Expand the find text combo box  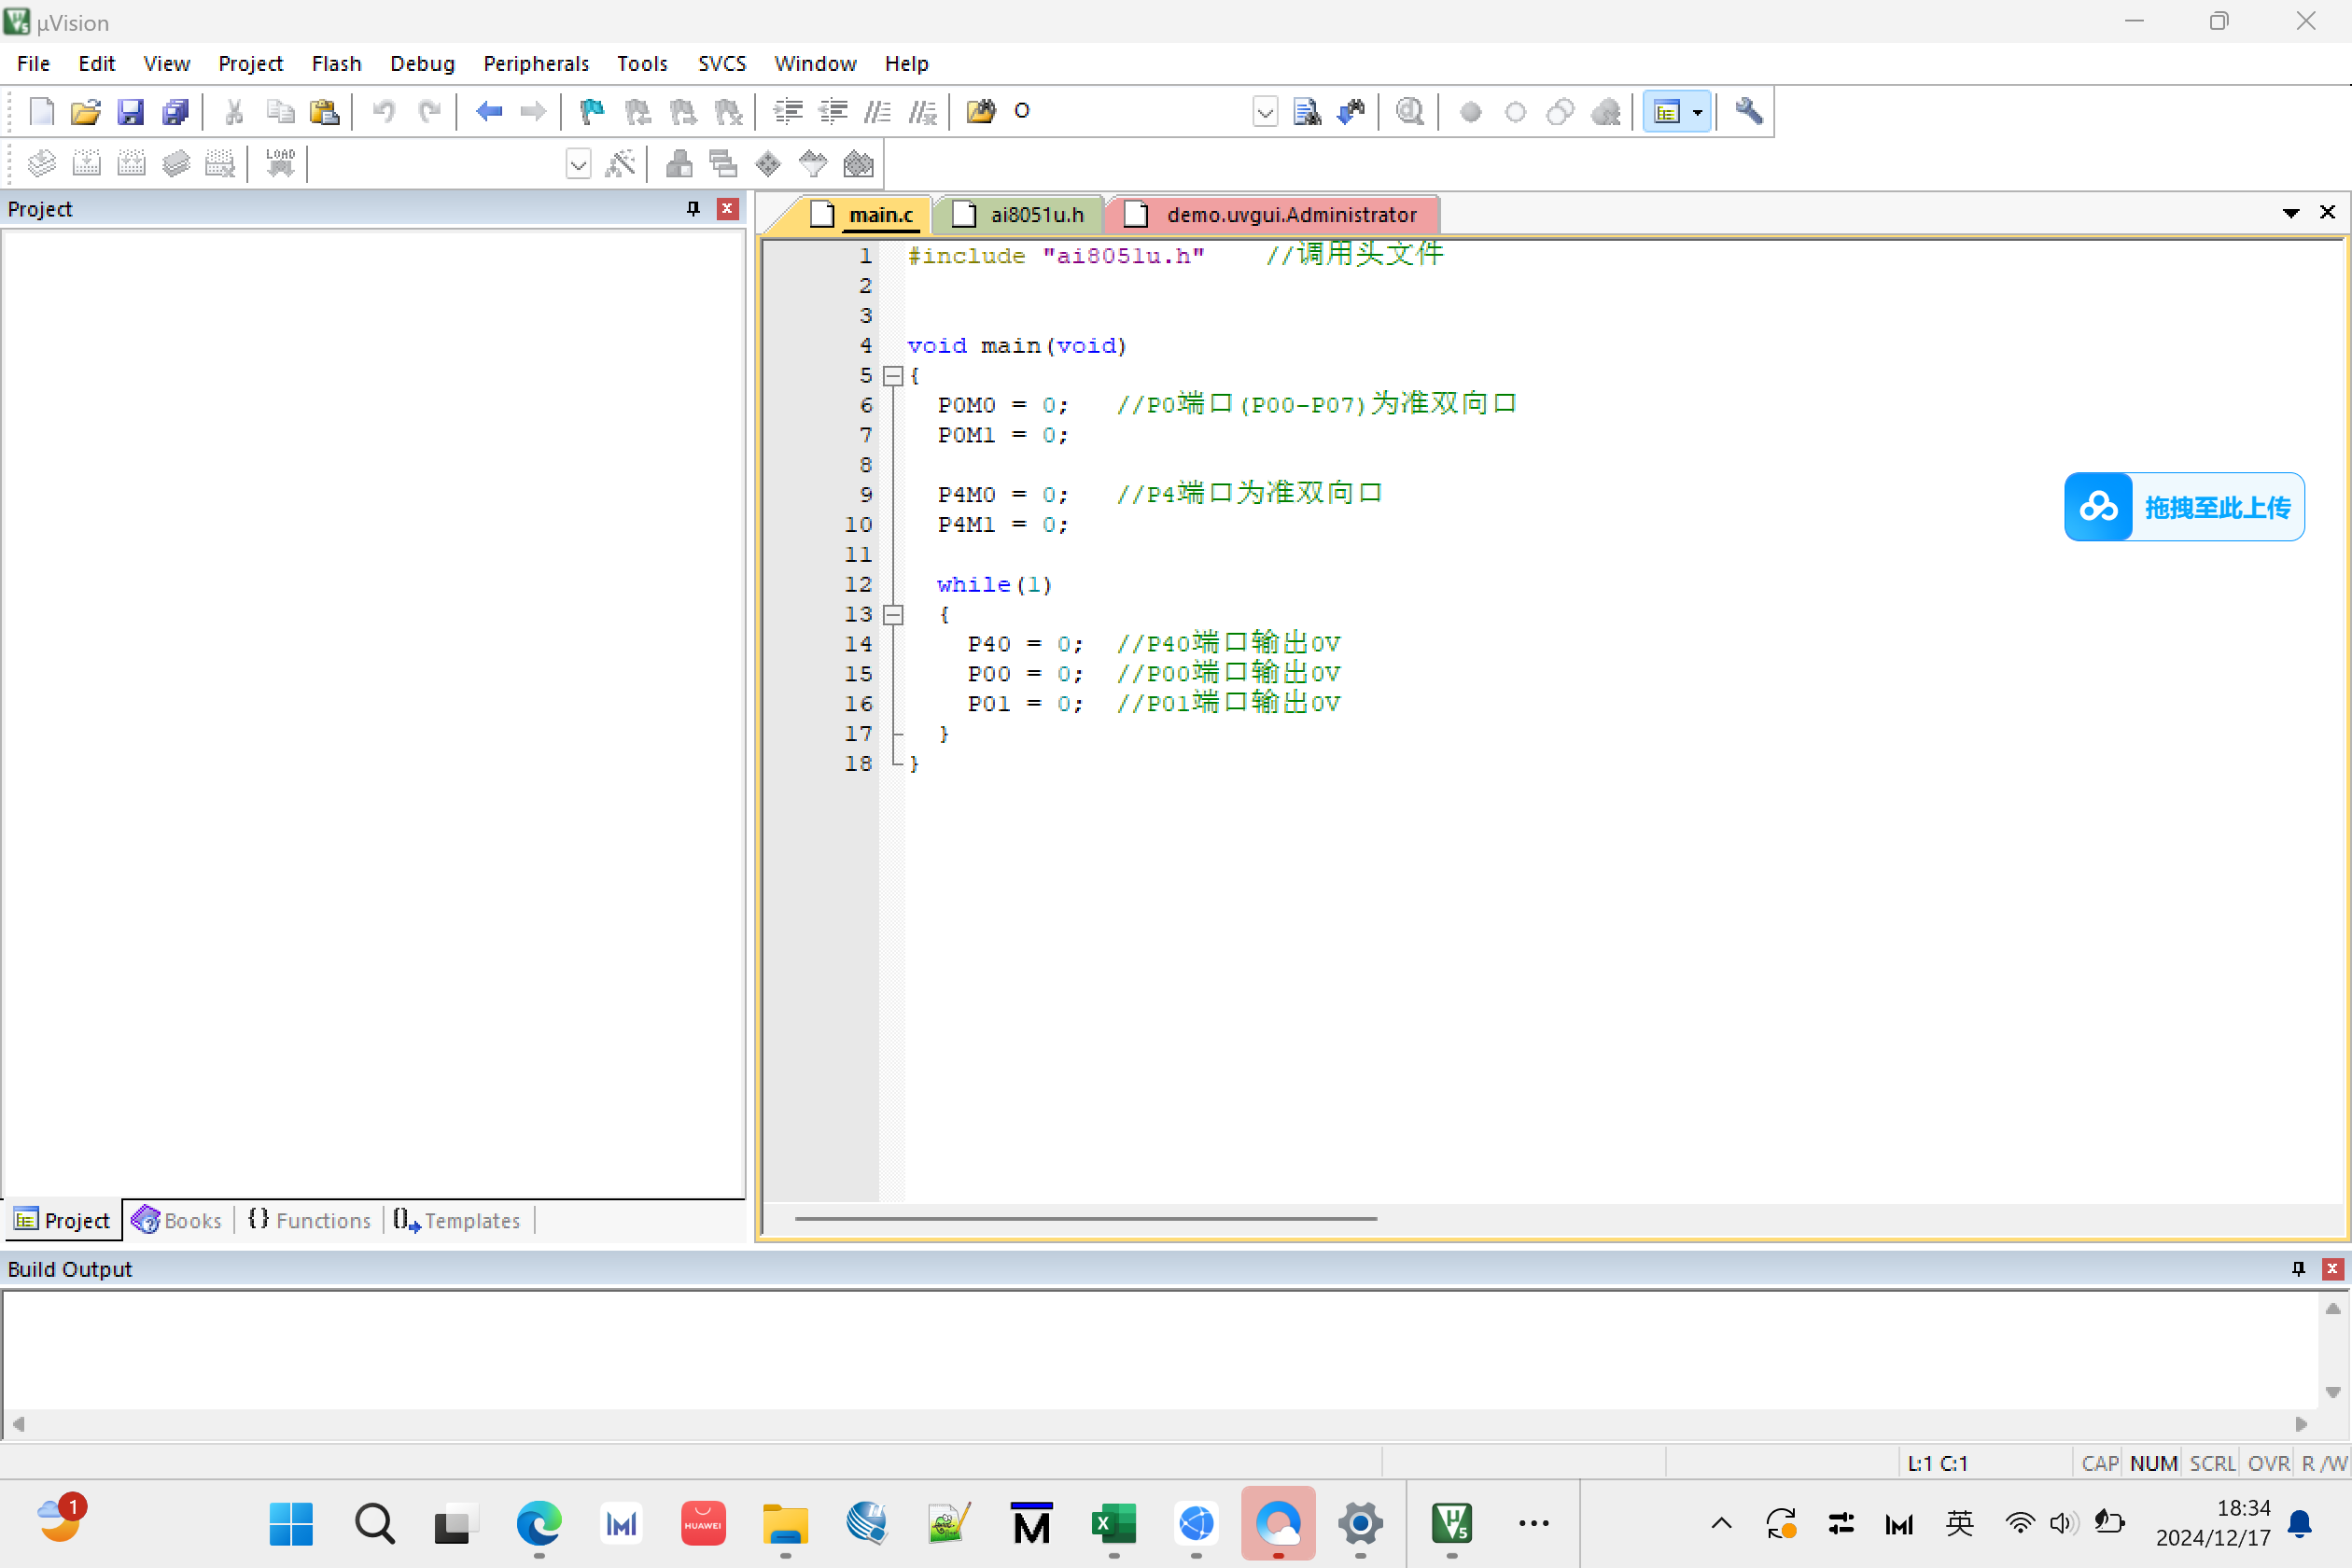coord(1265,111)
